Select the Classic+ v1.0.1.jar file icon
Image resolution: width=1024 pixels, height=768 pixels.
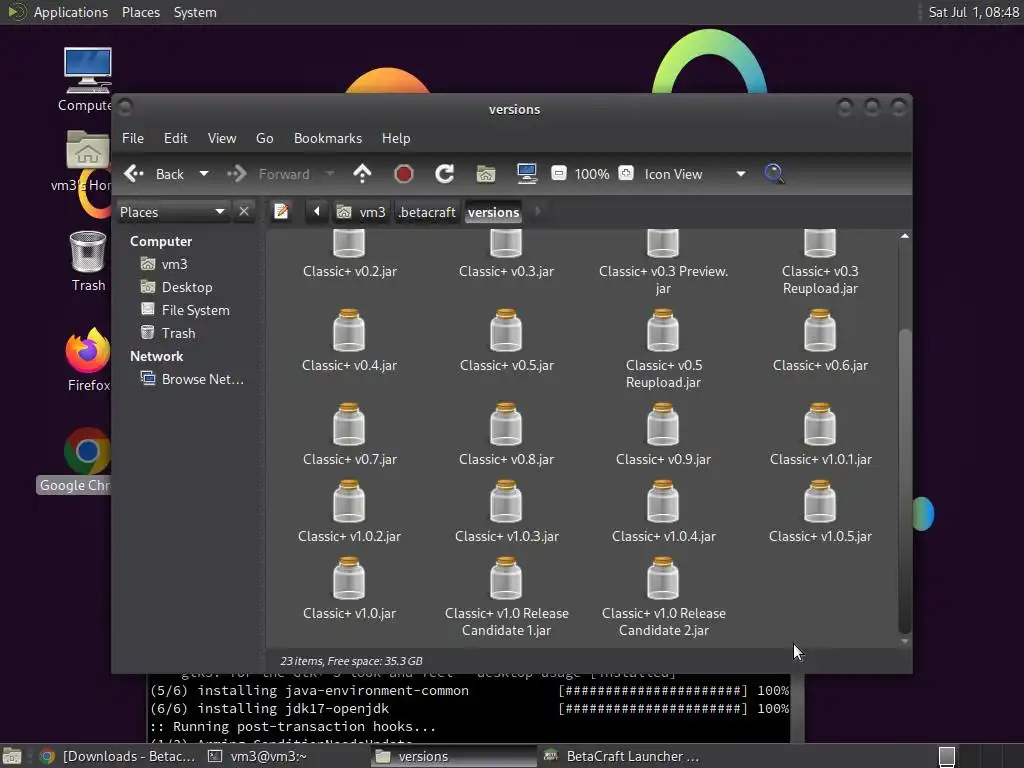820,424
